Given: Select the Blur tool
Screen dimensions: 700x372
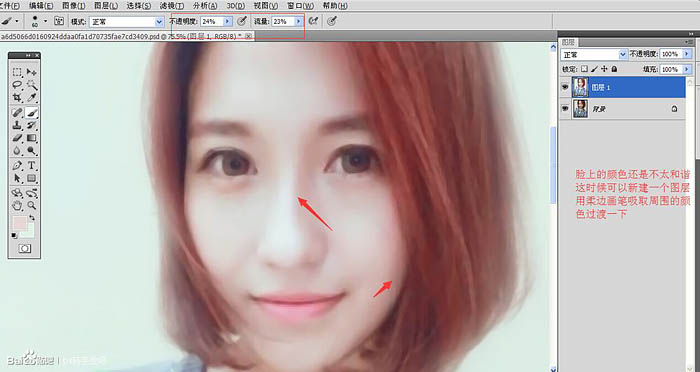Looking at the screenshot, I should point(17,150).
